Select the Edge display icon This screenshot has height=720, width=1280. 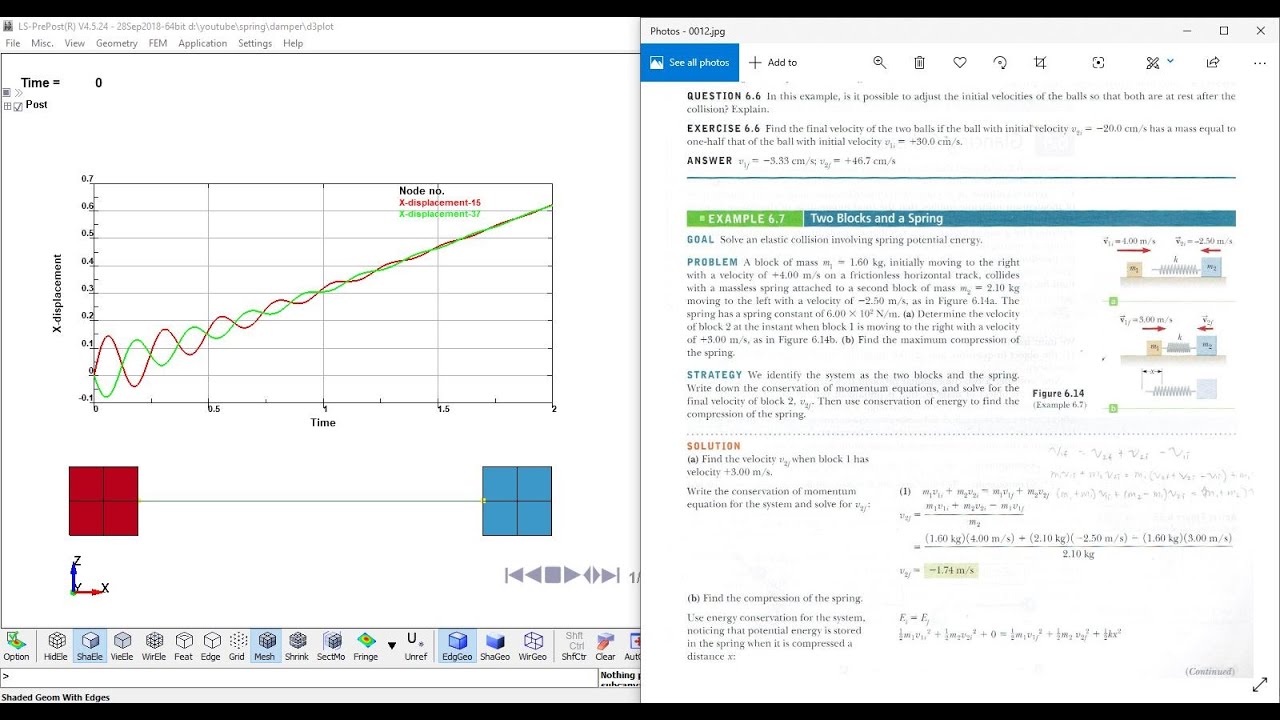pos(211,646)
